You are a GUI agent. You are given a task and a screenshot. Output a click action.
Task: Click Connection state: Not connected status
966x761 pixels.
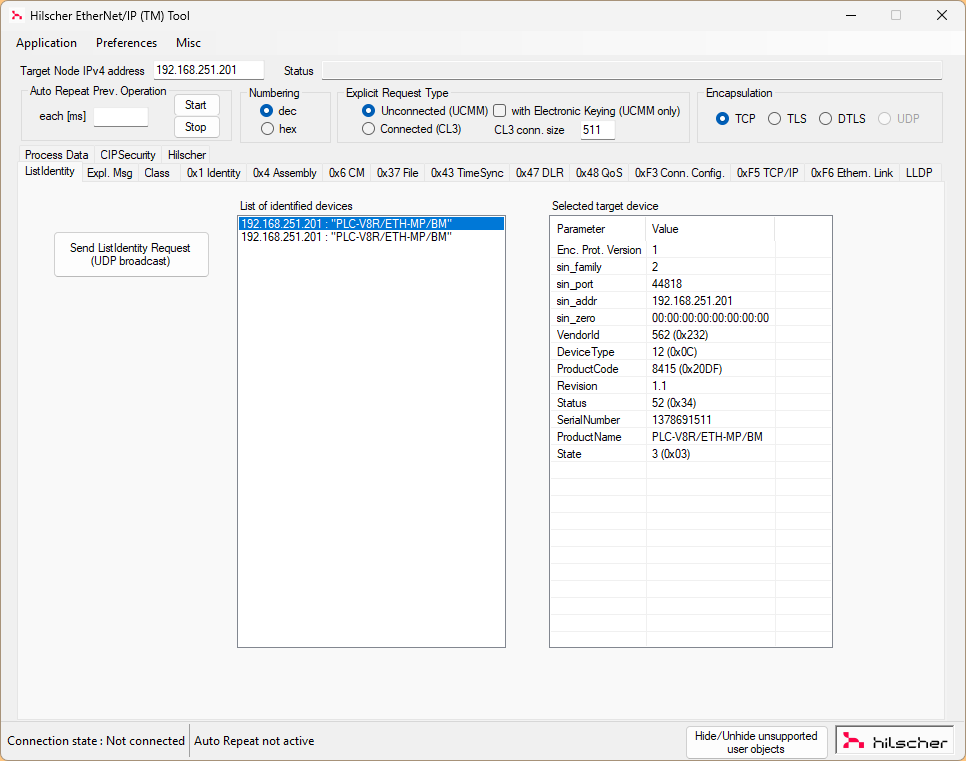coord(96,741)
